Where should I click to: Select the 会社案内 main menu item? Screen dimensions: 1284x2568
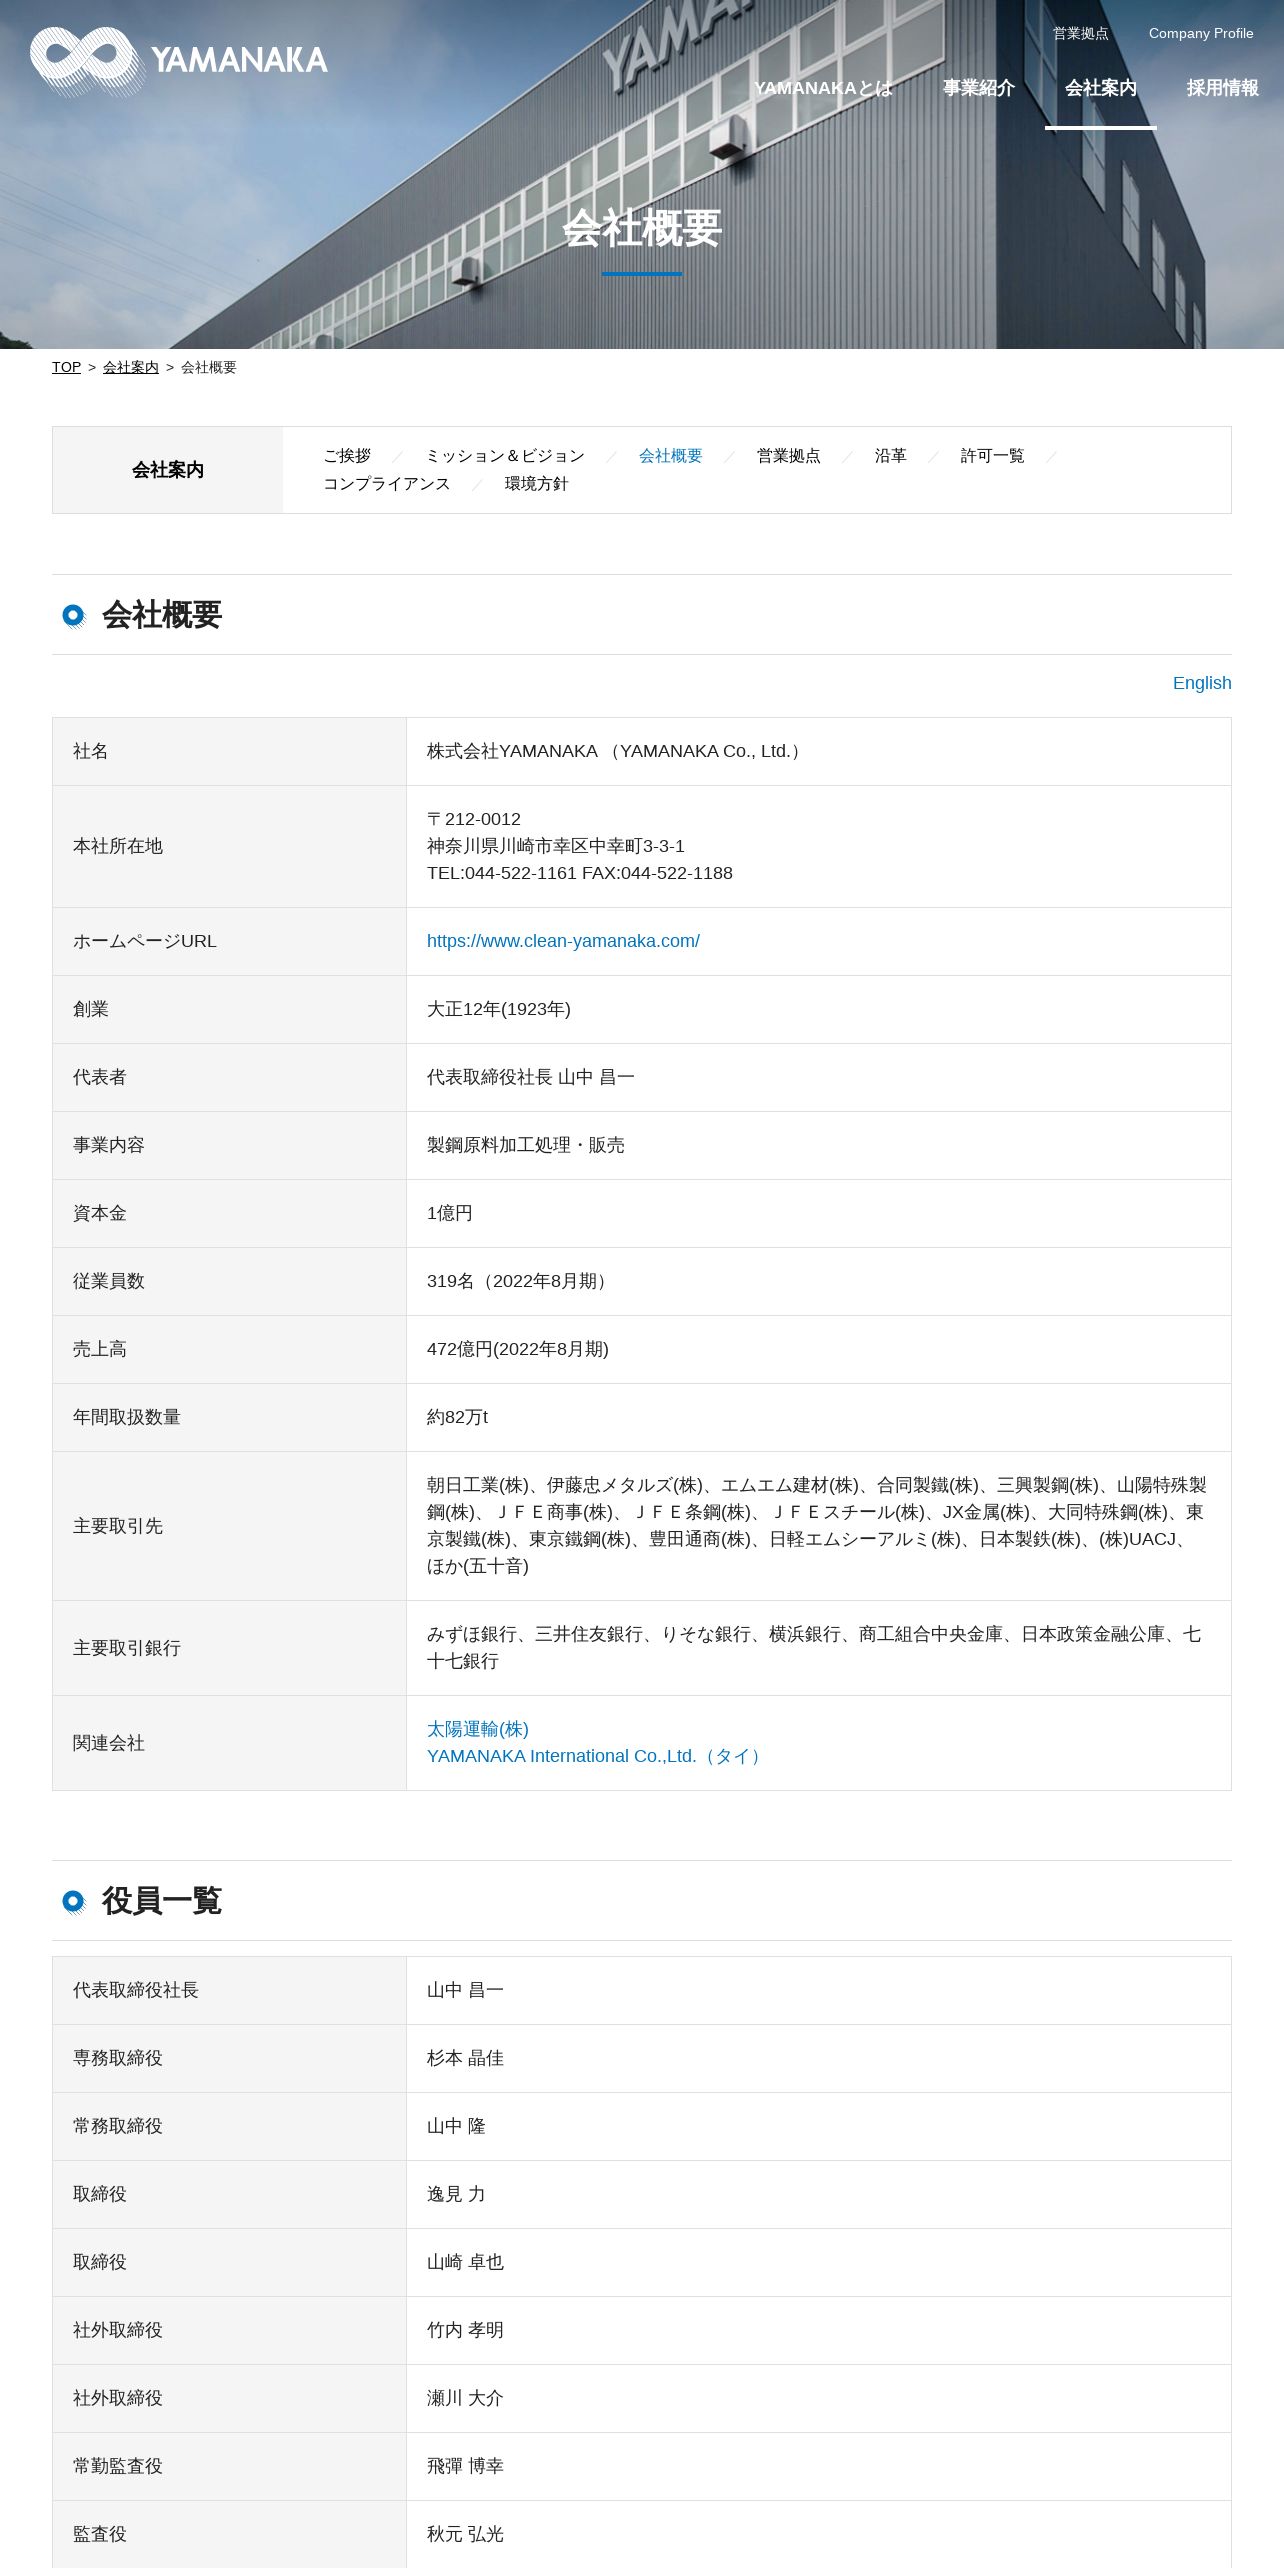click(1100, 88)
